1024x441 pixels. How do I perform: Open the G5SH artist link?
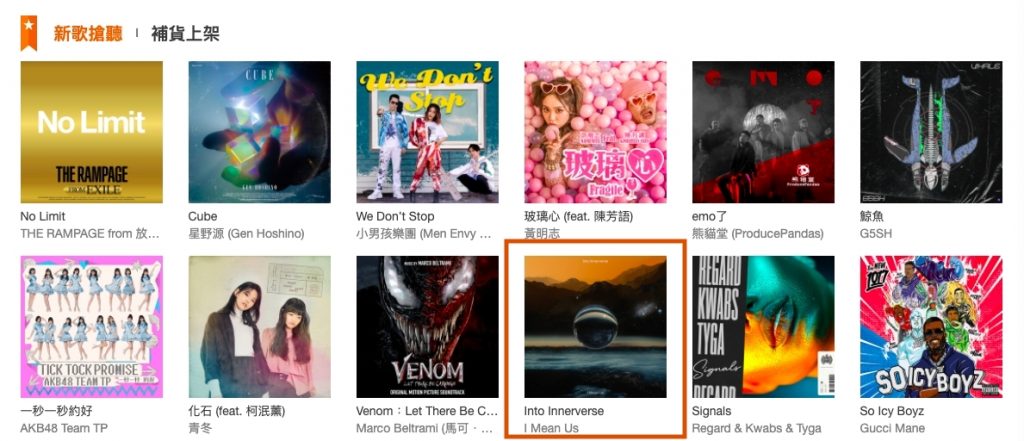point(876,233)
